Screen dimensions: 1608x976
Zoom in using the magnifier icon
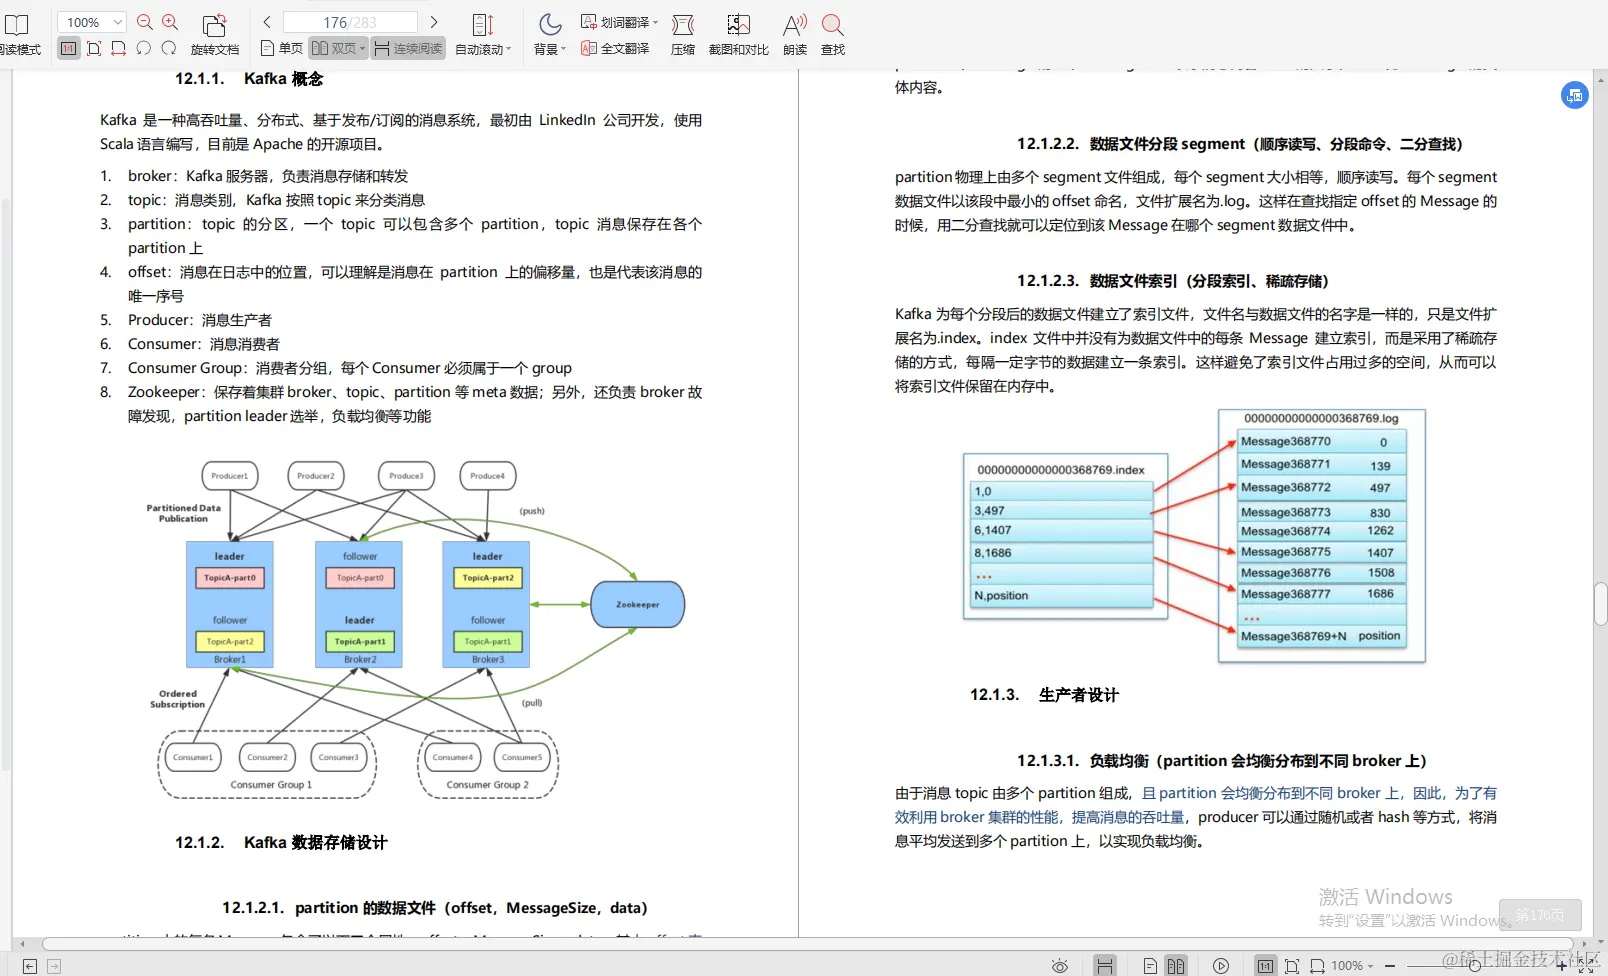coord(170,22)
